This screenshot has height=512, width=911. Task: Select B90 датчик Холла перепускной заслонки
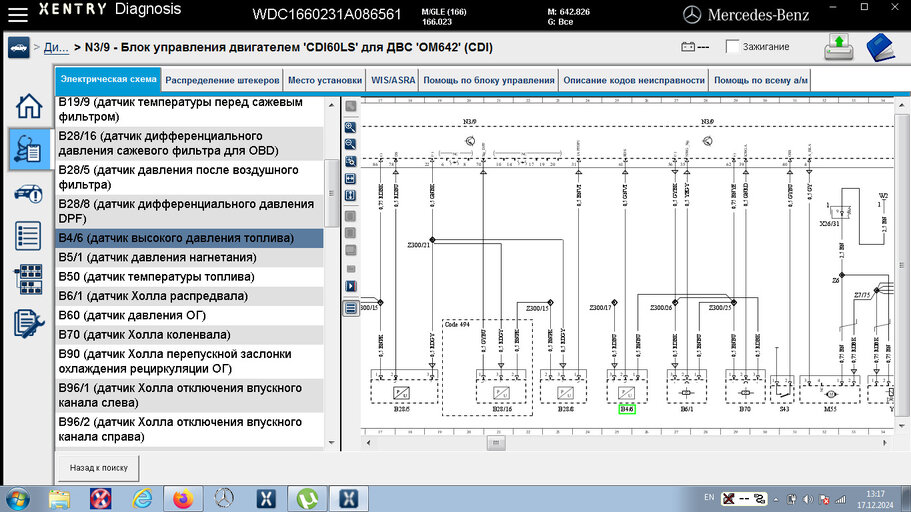click(190, 361)
